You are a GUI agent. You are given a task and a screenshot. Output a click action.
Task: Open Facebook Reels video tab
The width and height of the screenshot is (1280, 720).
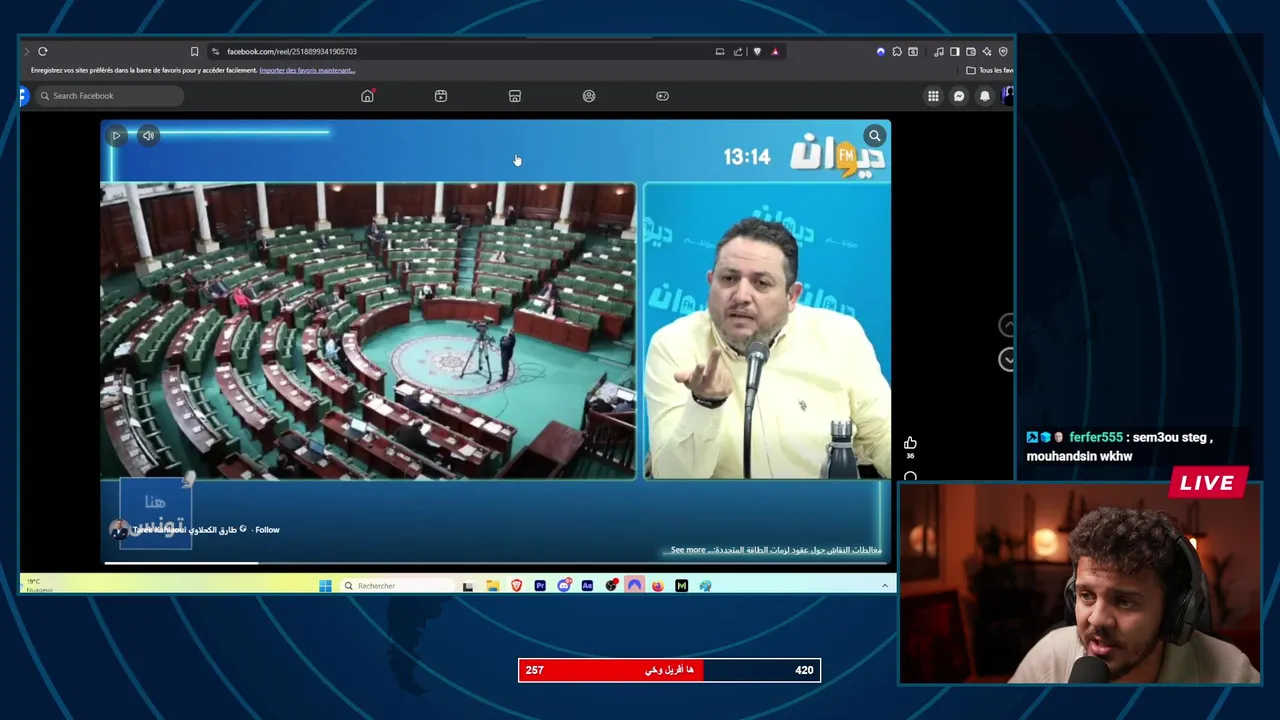[x=441, y=96]
